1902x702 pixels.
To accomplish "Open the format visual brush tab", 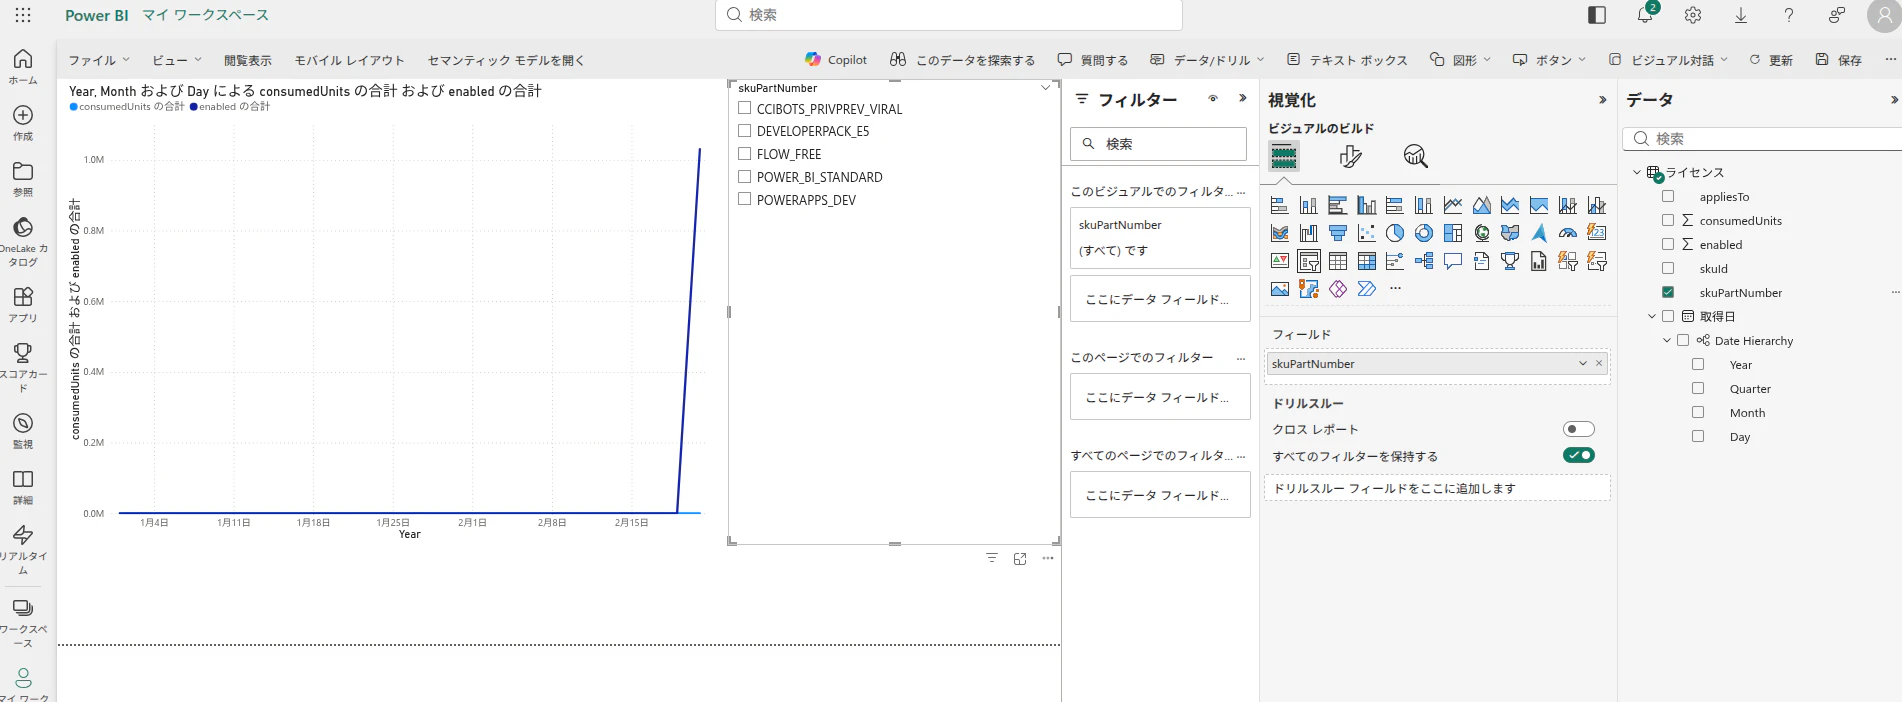I will pyautogui.click(x=1350, y=156).
